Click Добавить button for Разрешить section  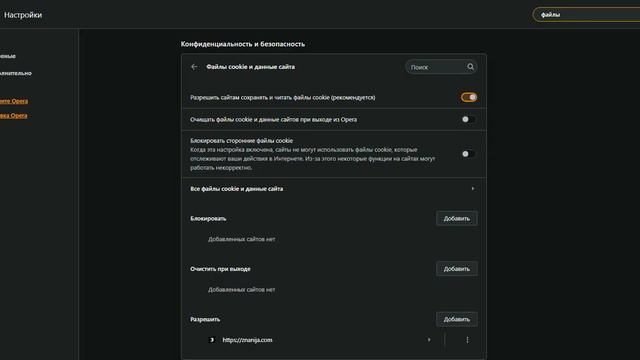[x=456, y=319]
